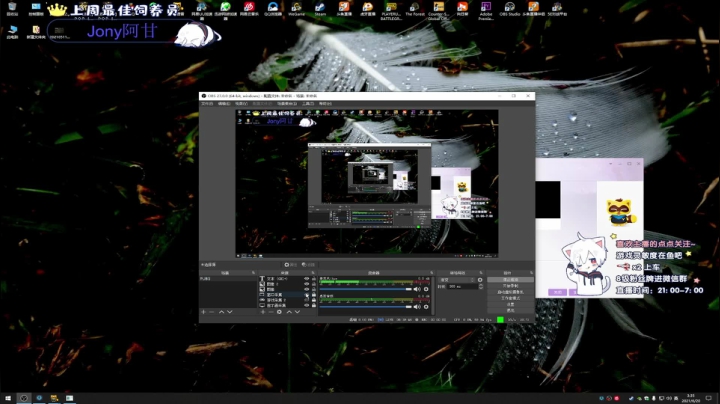Add a new source with the plus icon
The width and height of the screenshot is (720, 404).
261,312
